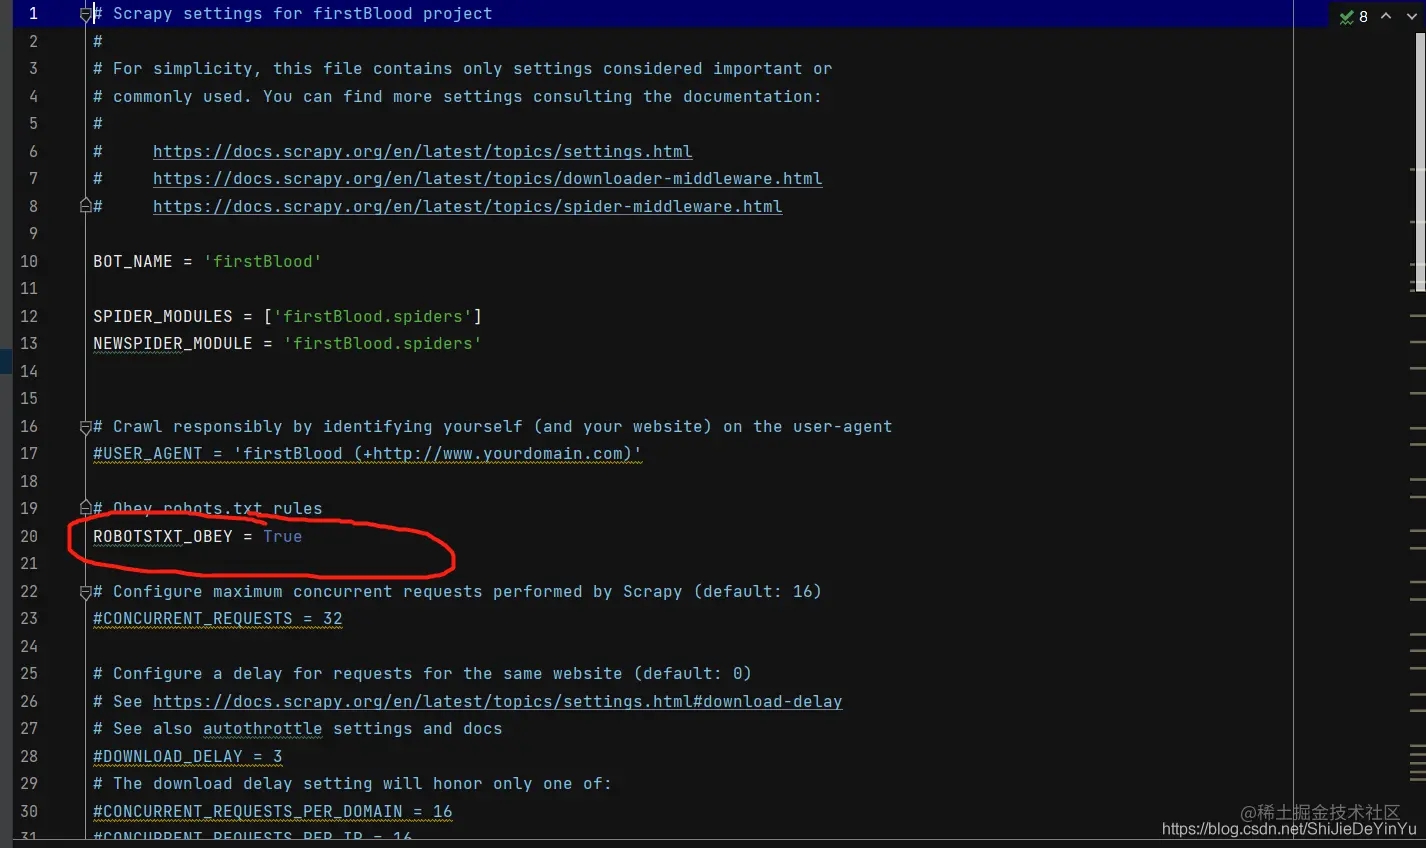Screen dimensions: 1426x848
Task: Click the 'firstBlood' string on line 10
Action: click(x=262, y=262)
